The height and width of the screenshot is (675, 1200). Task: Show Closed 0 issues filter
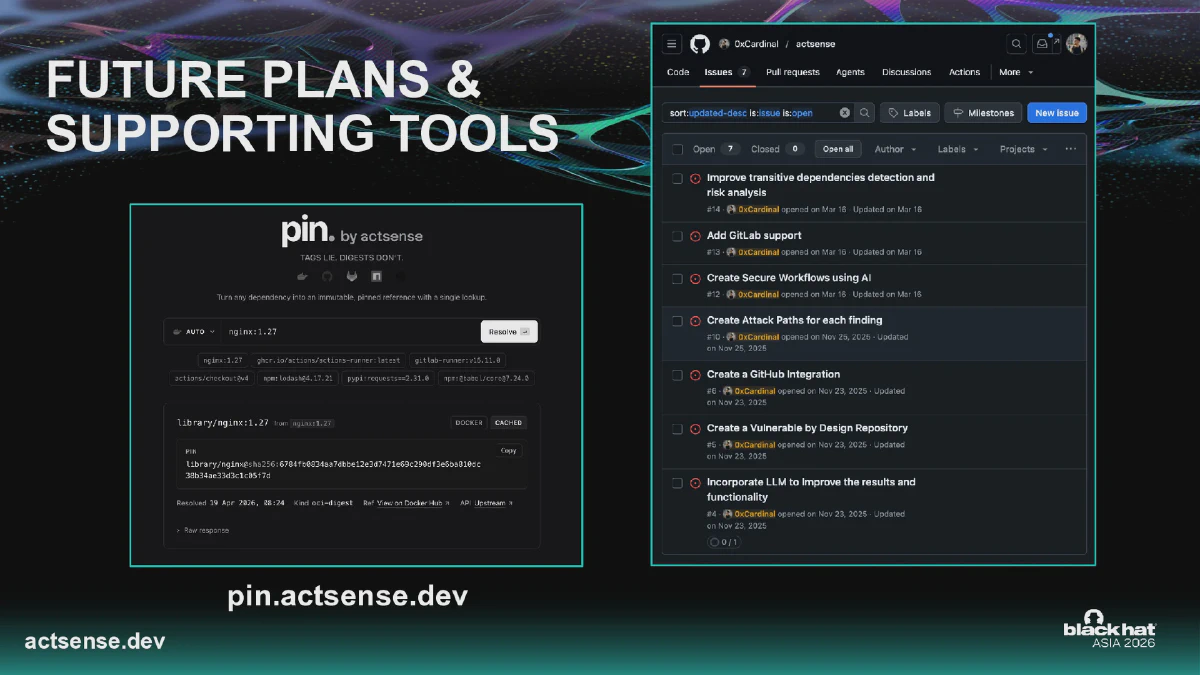click(x=777, y=149)
